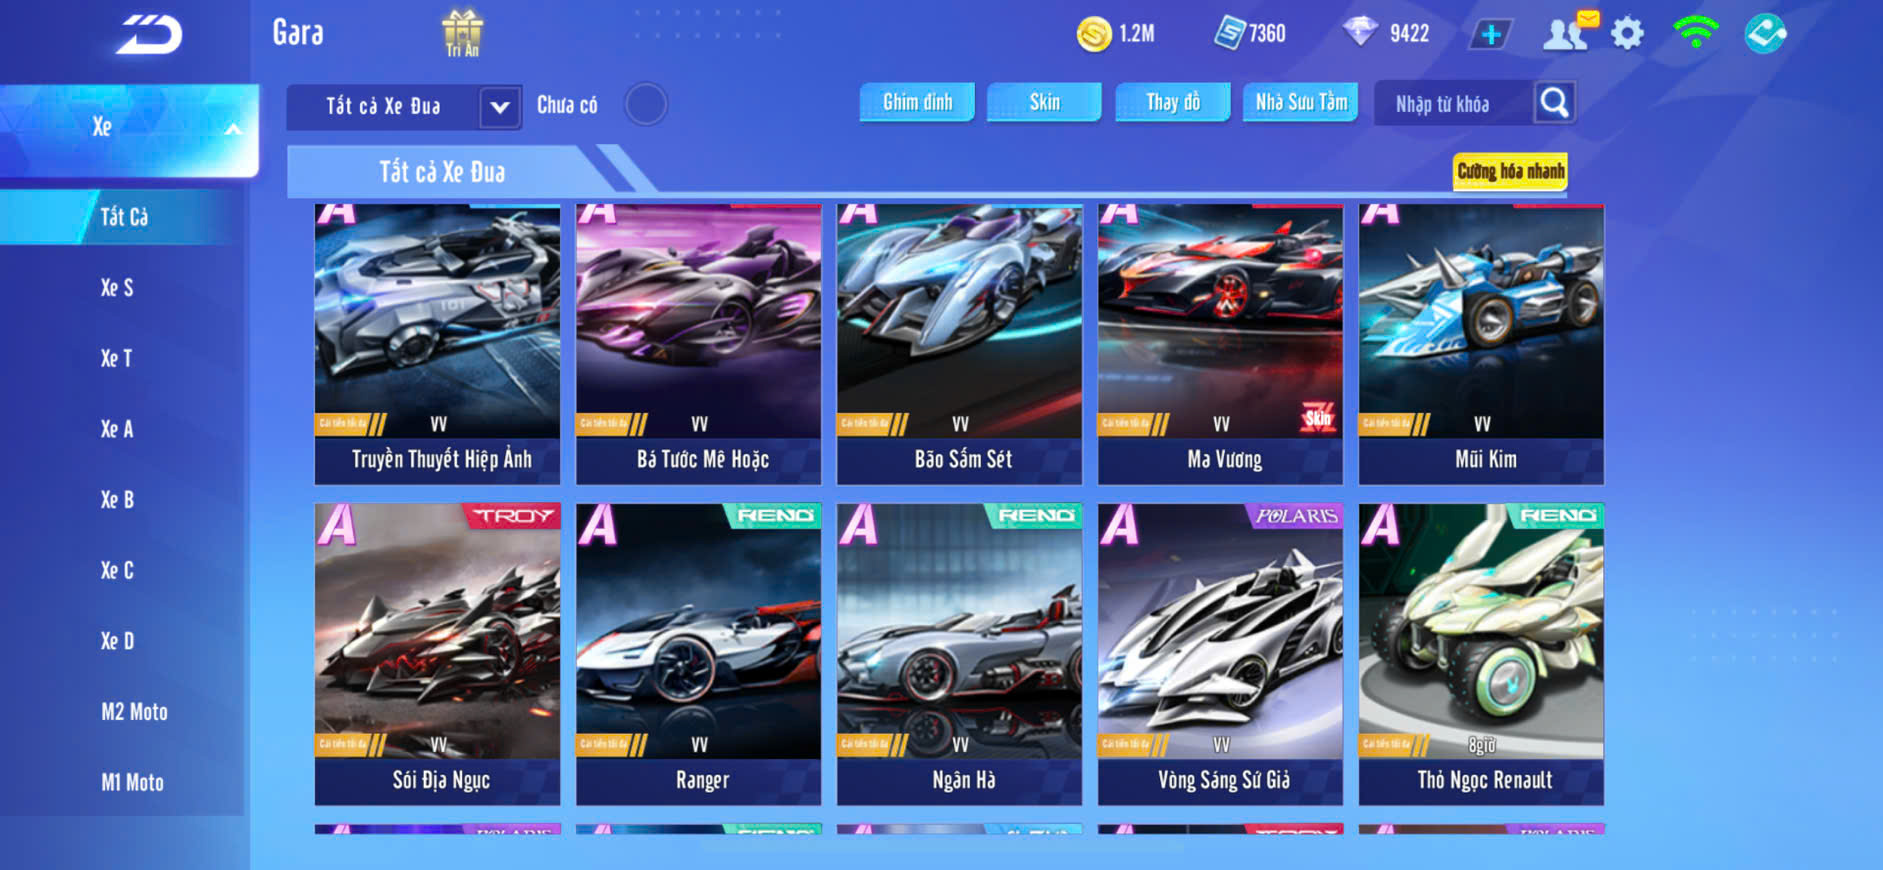The width and height of the screenshot is (1883, 870).
Task: Click the Nhập từ khóa search field
Action: (1452, 103)
